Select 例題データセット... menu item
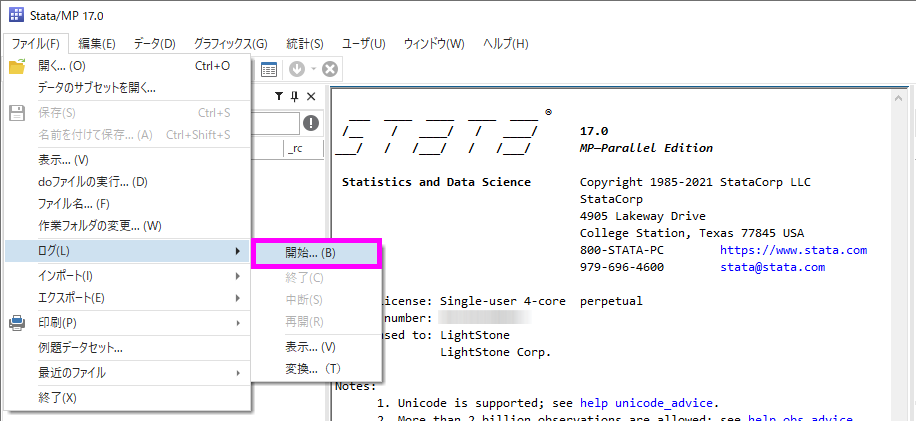The width and height of the screenshot is (916, 421). point(128,348)
